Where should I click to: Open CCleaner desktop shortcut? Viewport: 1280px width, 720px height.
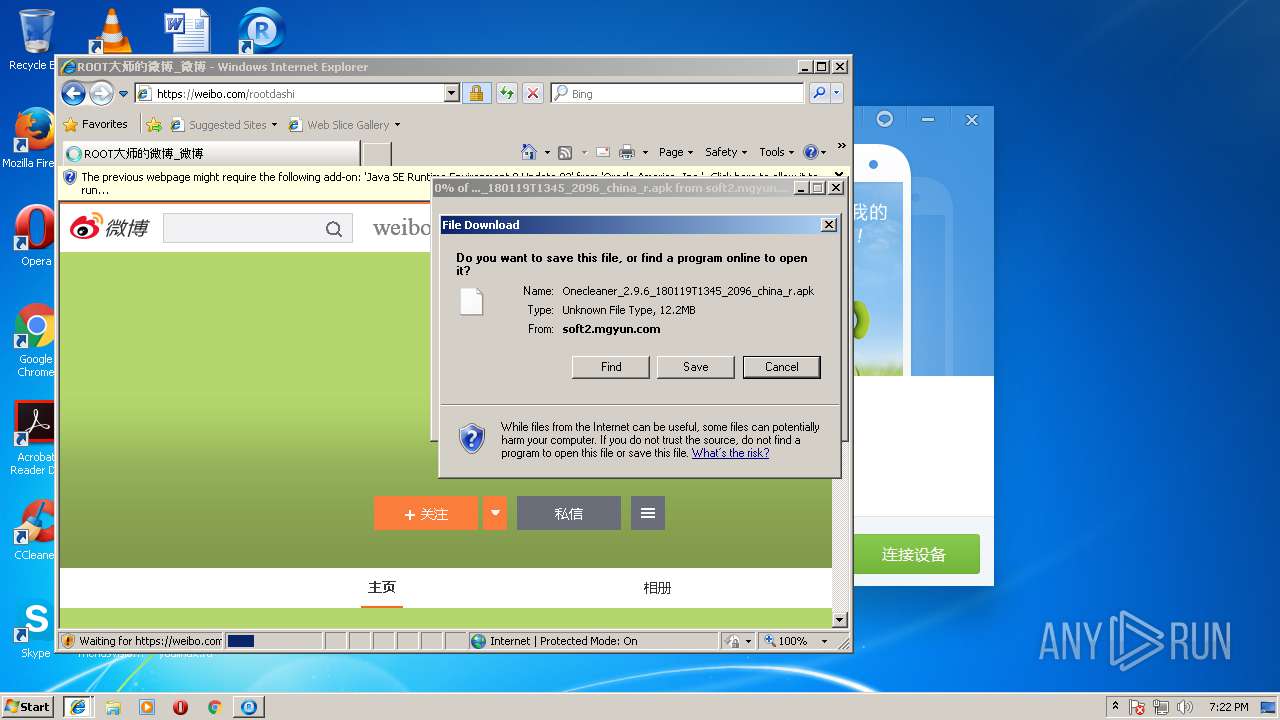[x=35, y=530]
